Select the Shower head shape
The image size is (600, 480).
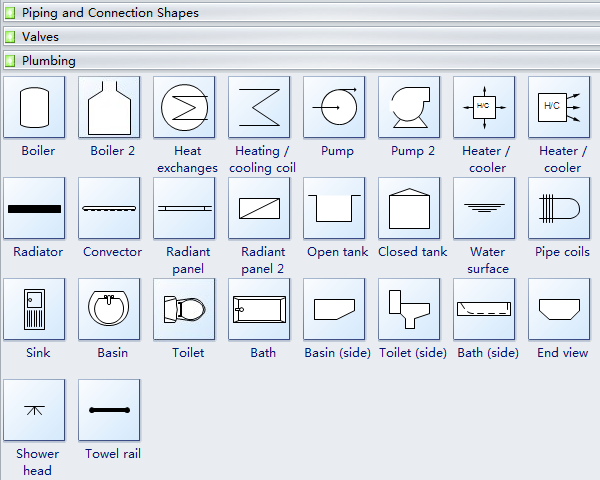coord(34,410)
